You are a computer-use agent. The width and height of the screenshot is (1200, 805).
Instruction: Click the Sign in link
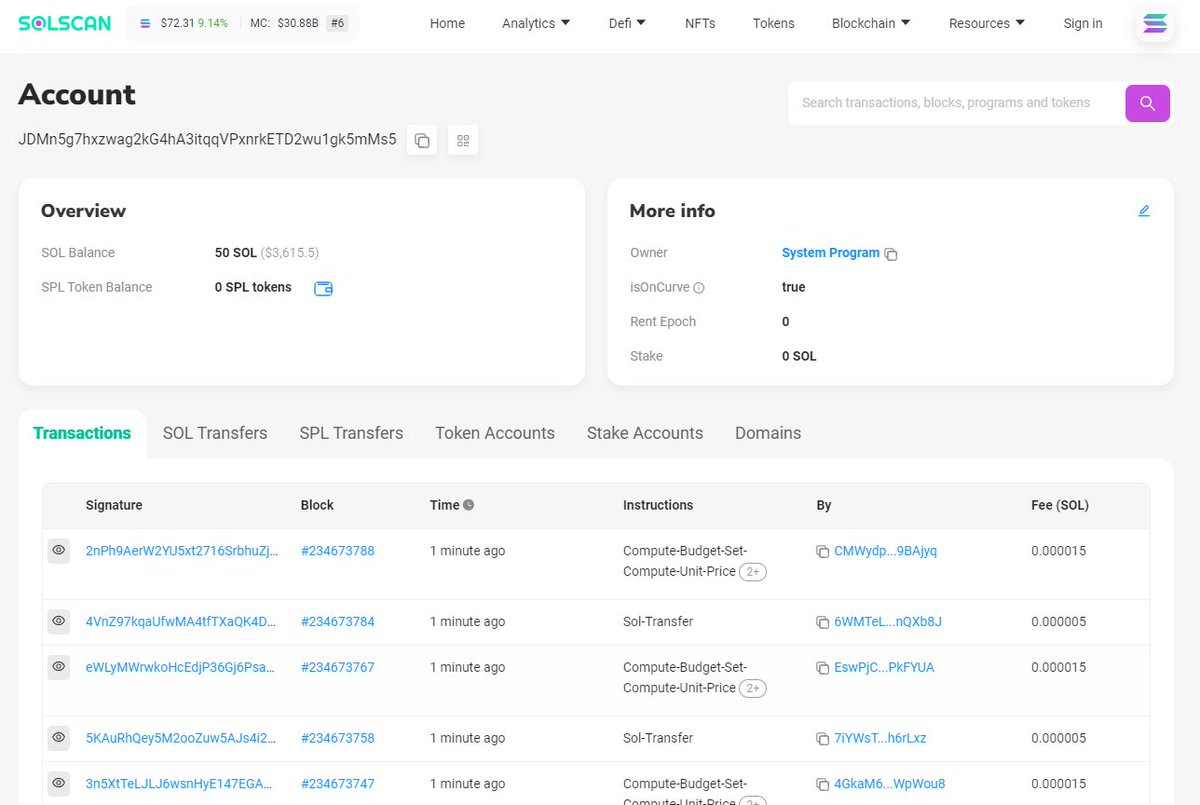(1083, 23)
